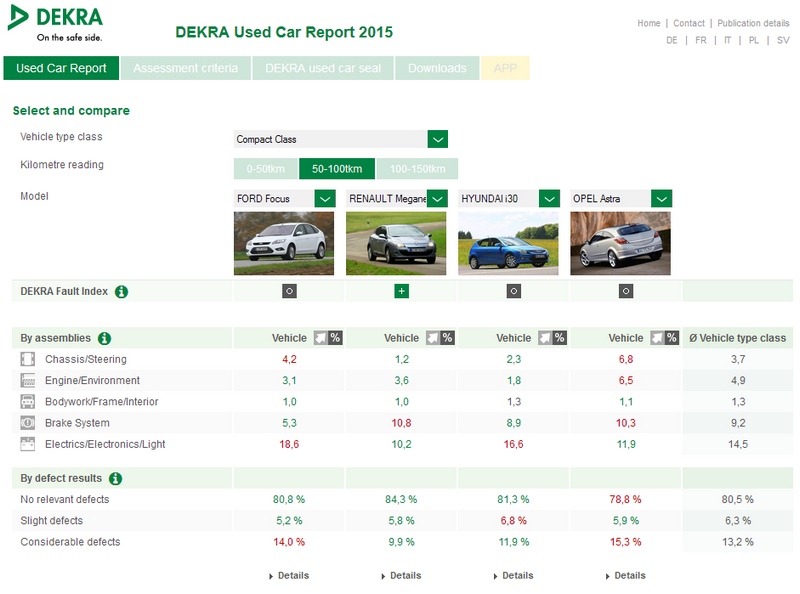Select the 50-100tkm kilometre reading
Image resolution: width=800 pixels, height=594 pixels.
(x=337, y=169)
